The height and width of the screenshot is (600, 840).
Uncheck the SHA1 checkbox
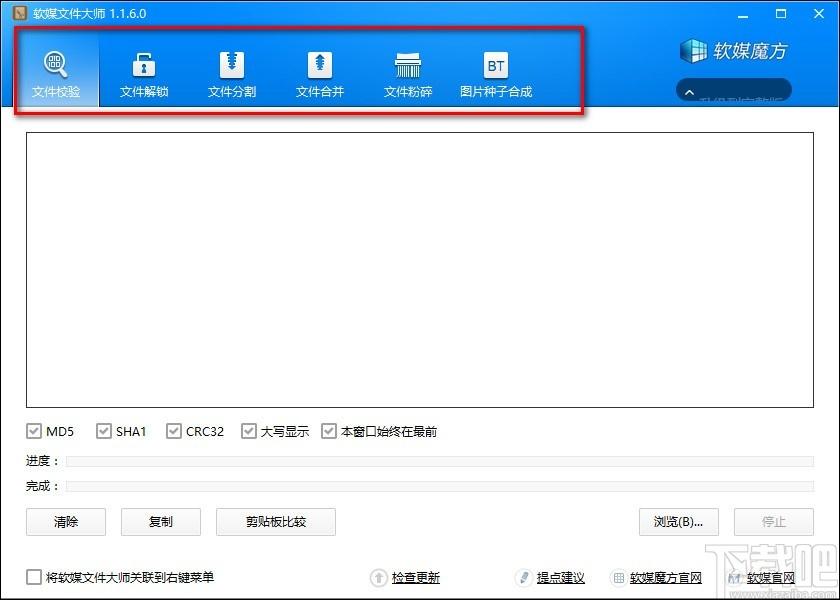tap(103, 431)
